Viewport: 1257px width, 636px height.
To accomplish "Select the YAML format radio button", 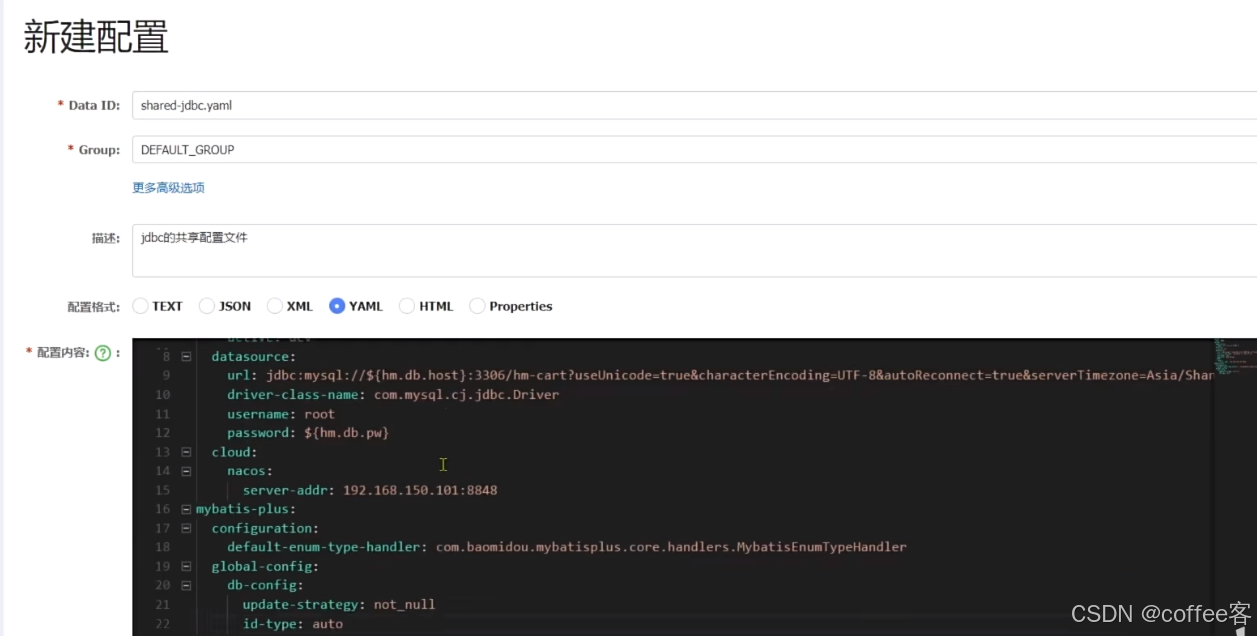I will 337,306.
